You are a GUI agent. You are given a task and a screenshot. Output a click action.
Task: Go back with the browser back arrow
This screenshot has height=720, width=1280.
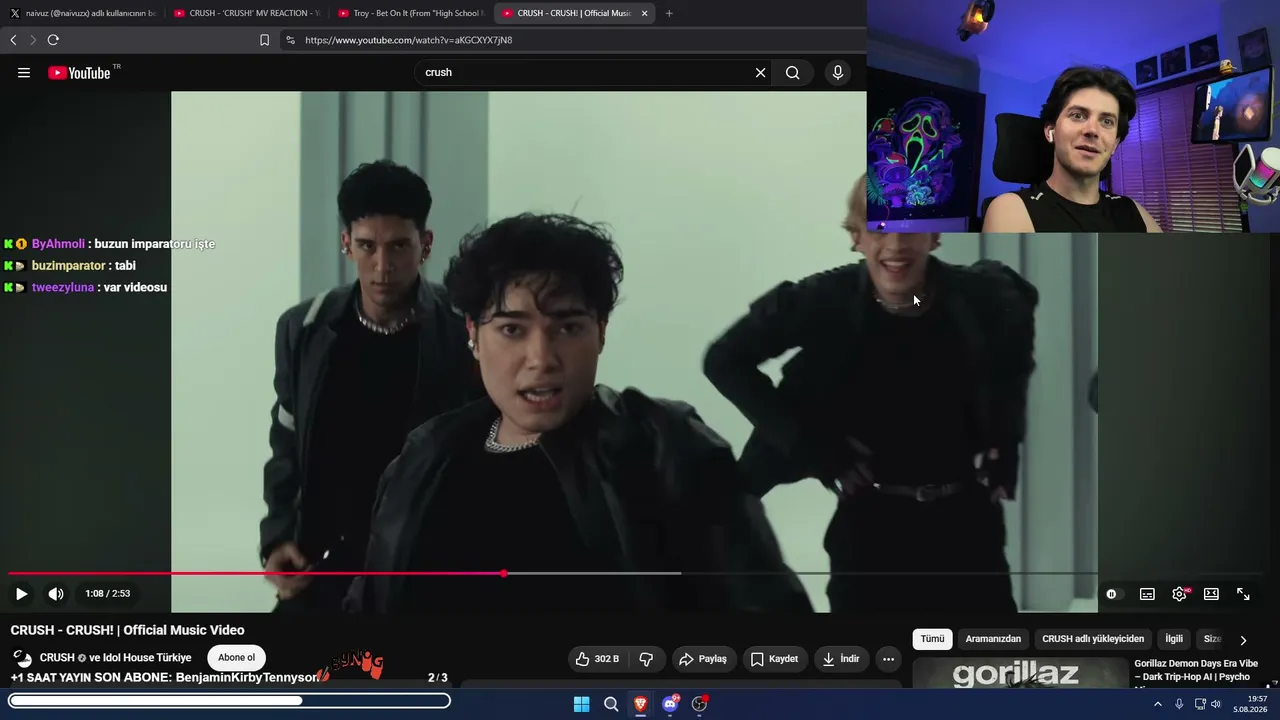(13, 40)
